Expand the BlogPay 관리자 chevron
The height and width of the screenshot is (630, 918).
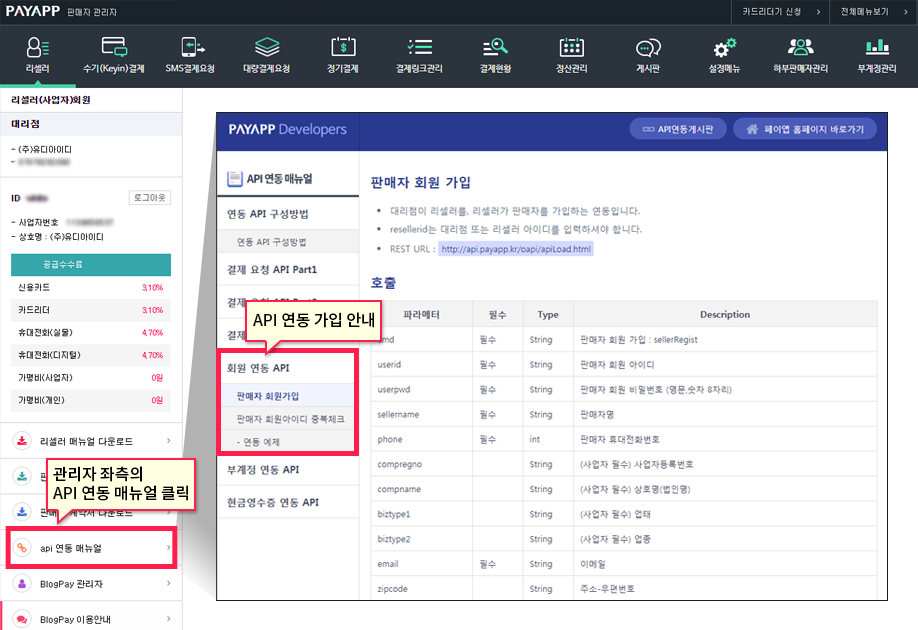pos(169,583)
